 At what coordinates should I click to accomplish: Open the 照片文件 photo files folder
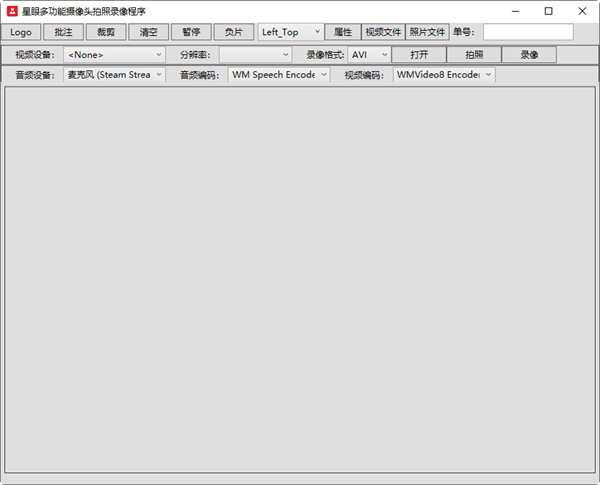[x=427, y=32]
